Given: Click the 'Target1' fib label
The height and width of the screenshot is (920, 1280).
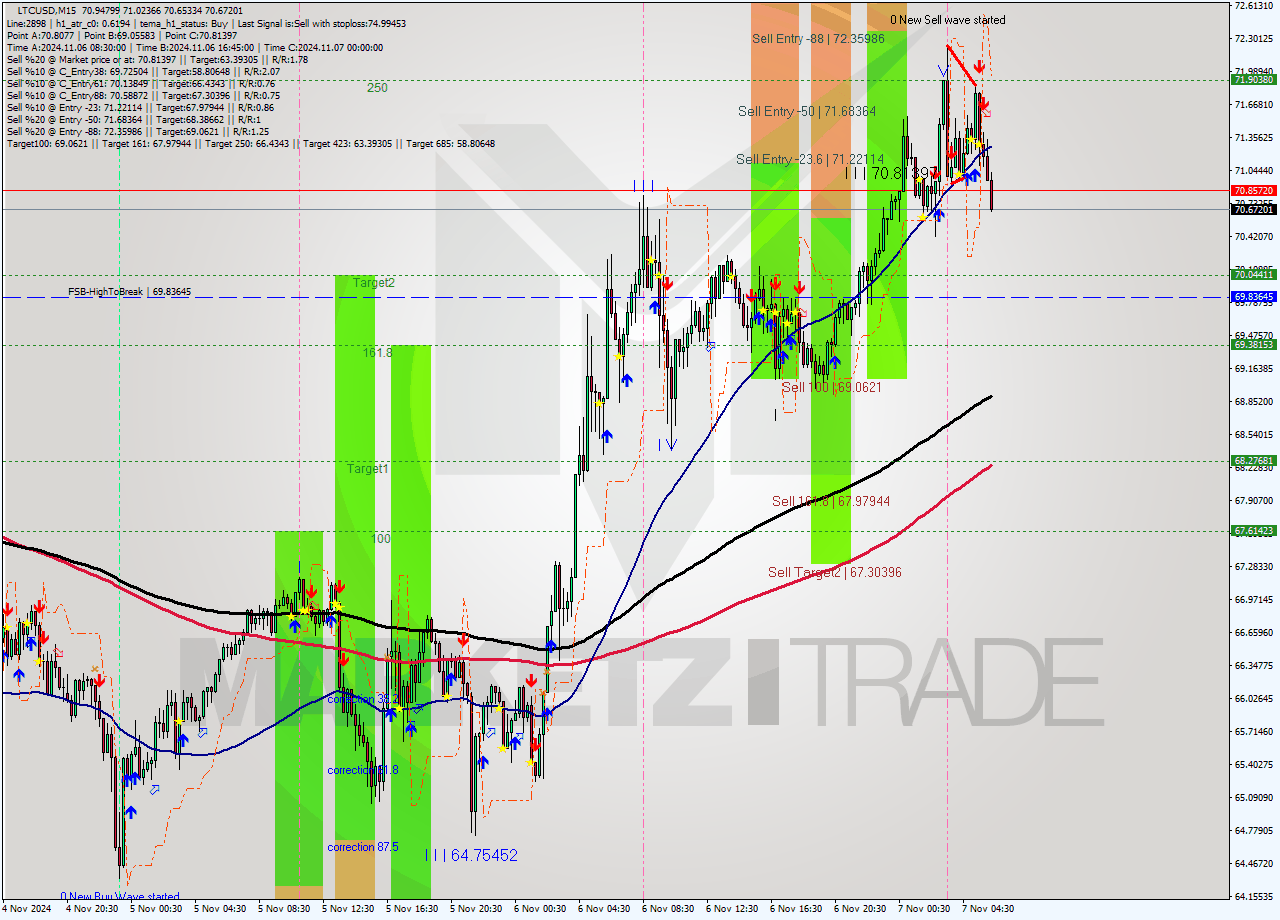Looking at the screenshot, I should (x=368, y=468).
